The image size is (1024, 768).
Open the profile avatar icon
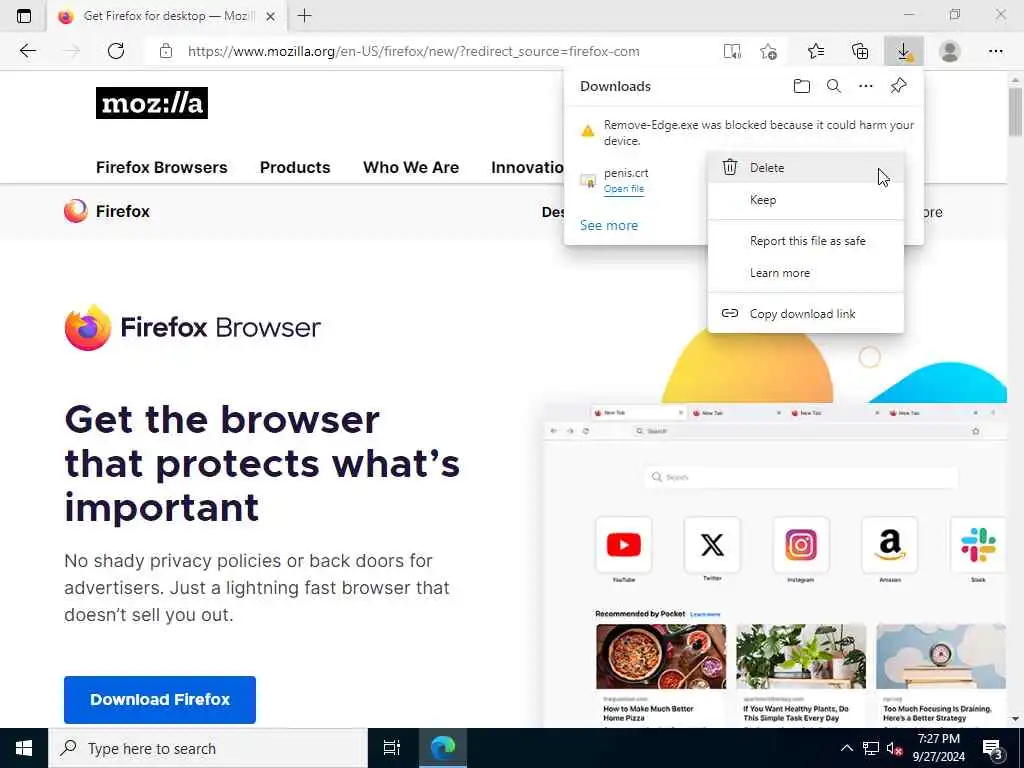[x=950, y=51]
